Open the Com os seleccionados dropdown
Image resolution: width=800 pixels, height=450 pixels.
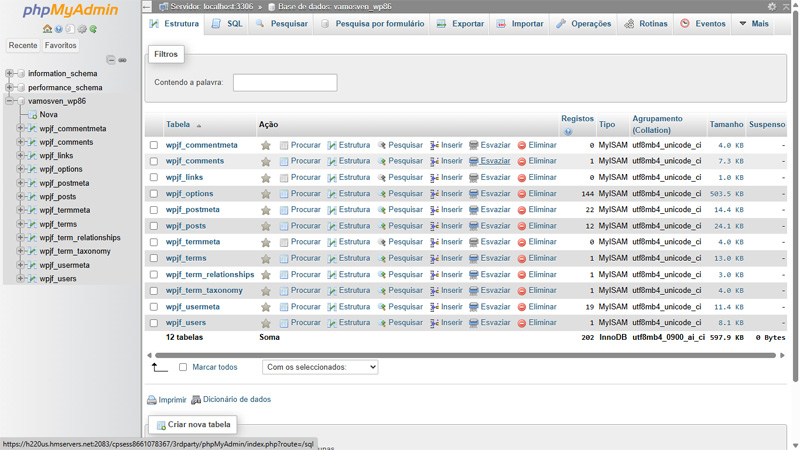pyautogui.click(x=320, y=367)
